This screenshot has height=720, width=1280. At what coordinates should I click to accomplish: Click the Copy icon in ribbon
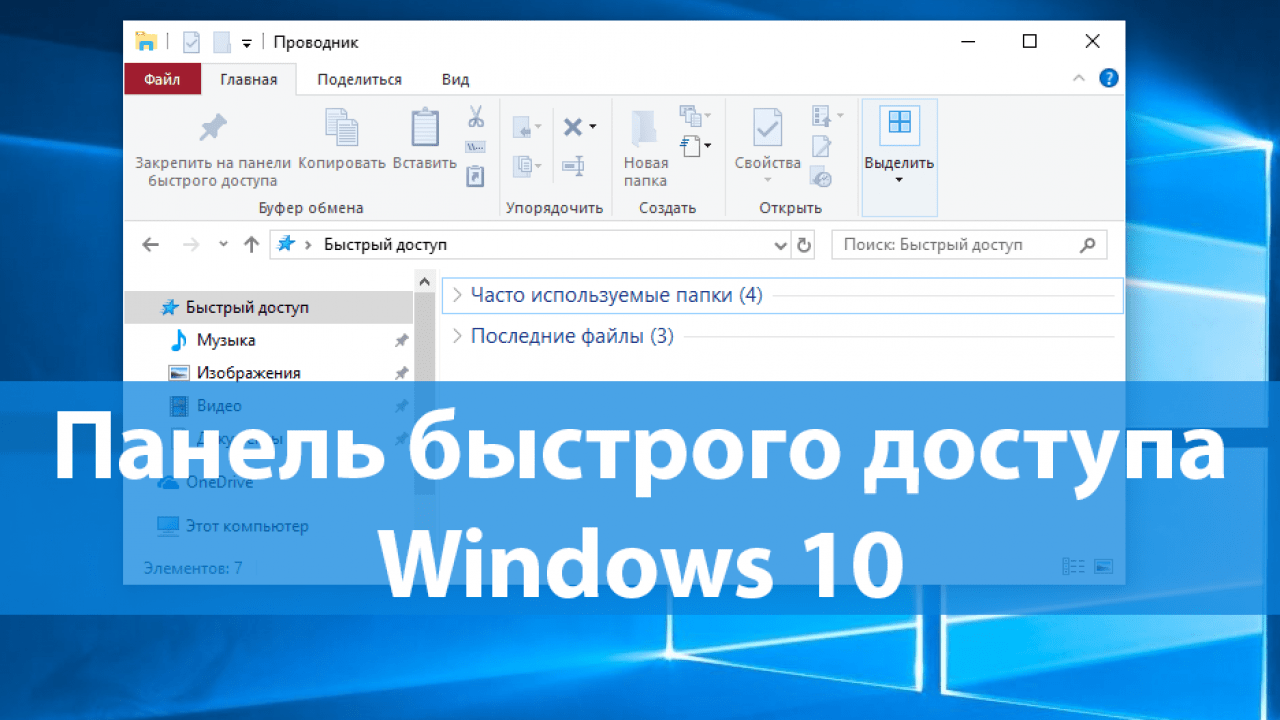(x=341, y=128)
